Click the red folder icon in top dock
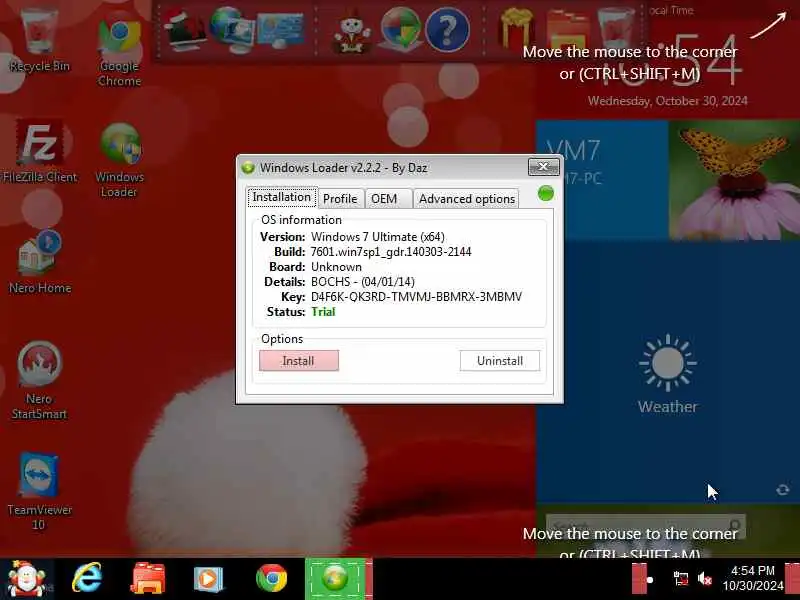 pos(567,30)
